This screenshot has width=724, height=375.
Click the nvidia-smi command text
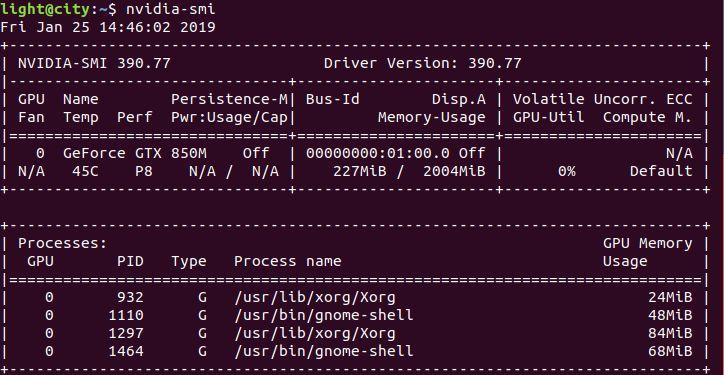[x=170, y=8]
